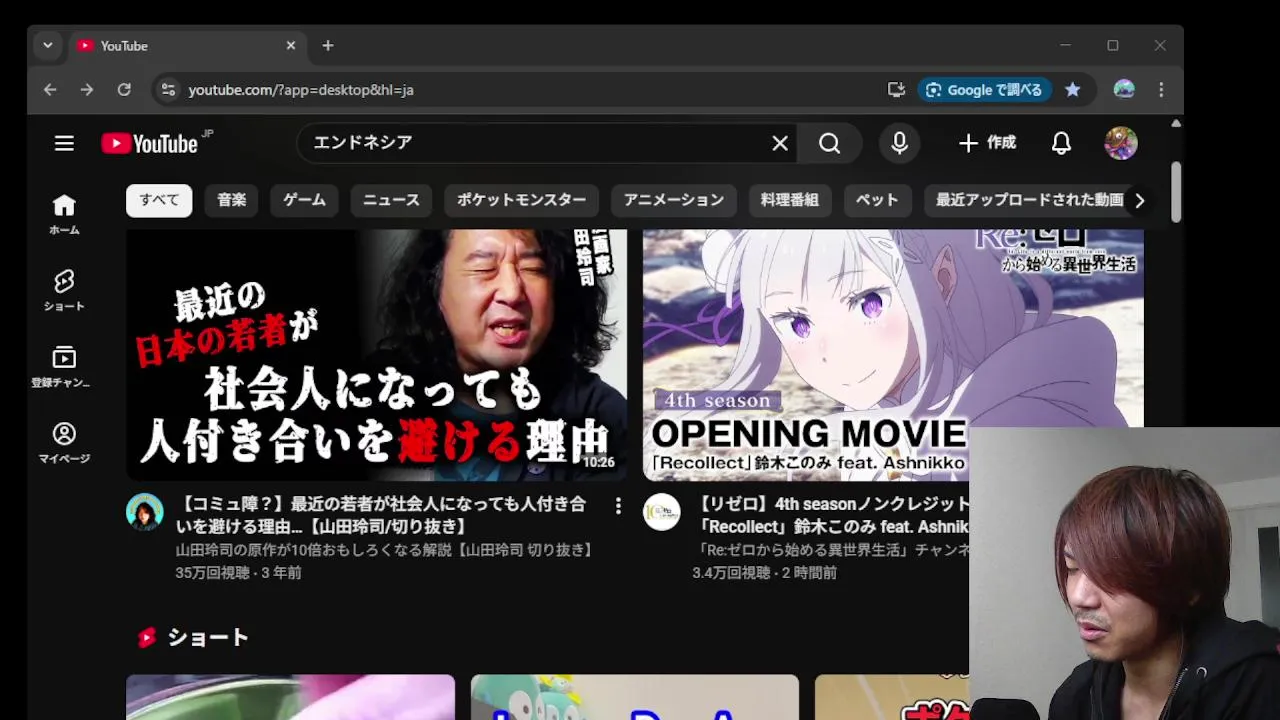This screenshot has width=1280, height=720.
Task: Show more filter chips with the right arrow
Action: pyautogui.click(x=1139, y=200)
